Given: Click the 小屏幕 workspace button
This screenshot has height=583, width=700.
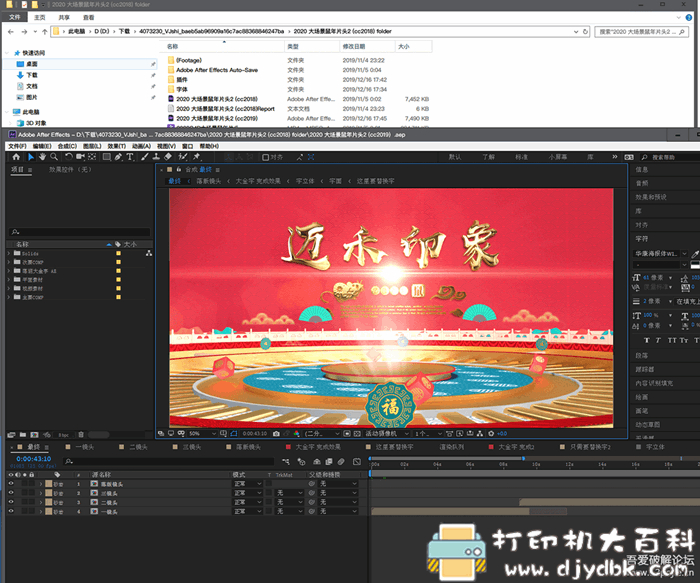Looking at the screenshot, I should (558, 157).
